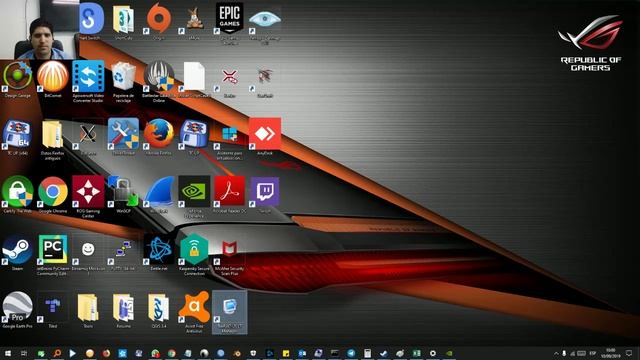Viewport: 640px width, 360px height.
Task: Open the Action Center notifications icon
Action: (629, 353)
